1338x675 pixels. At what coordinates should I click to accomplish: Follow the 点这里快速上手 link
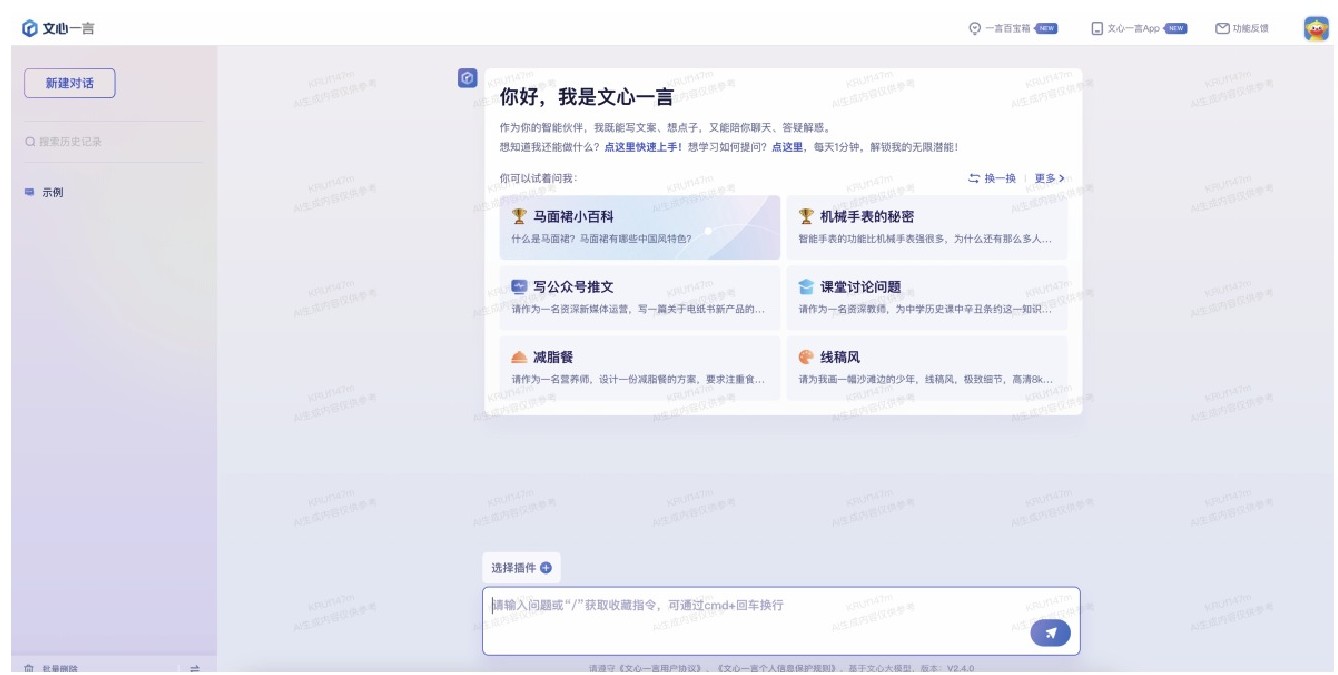click(x=643, y=147)
